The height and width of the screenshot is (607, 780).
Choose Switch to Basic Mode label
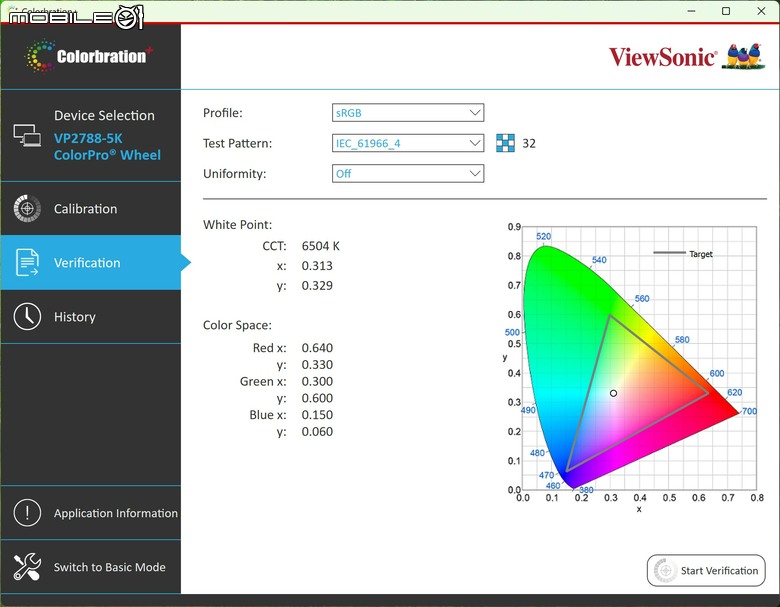tap(109, 567)
